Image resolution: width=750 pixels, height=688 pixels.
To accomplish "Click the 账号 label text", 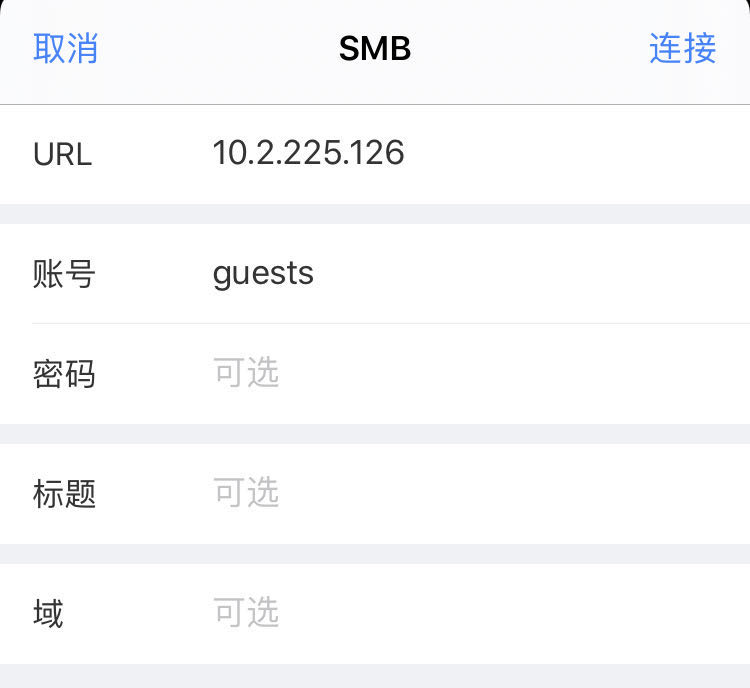I will tap(64, 274).
